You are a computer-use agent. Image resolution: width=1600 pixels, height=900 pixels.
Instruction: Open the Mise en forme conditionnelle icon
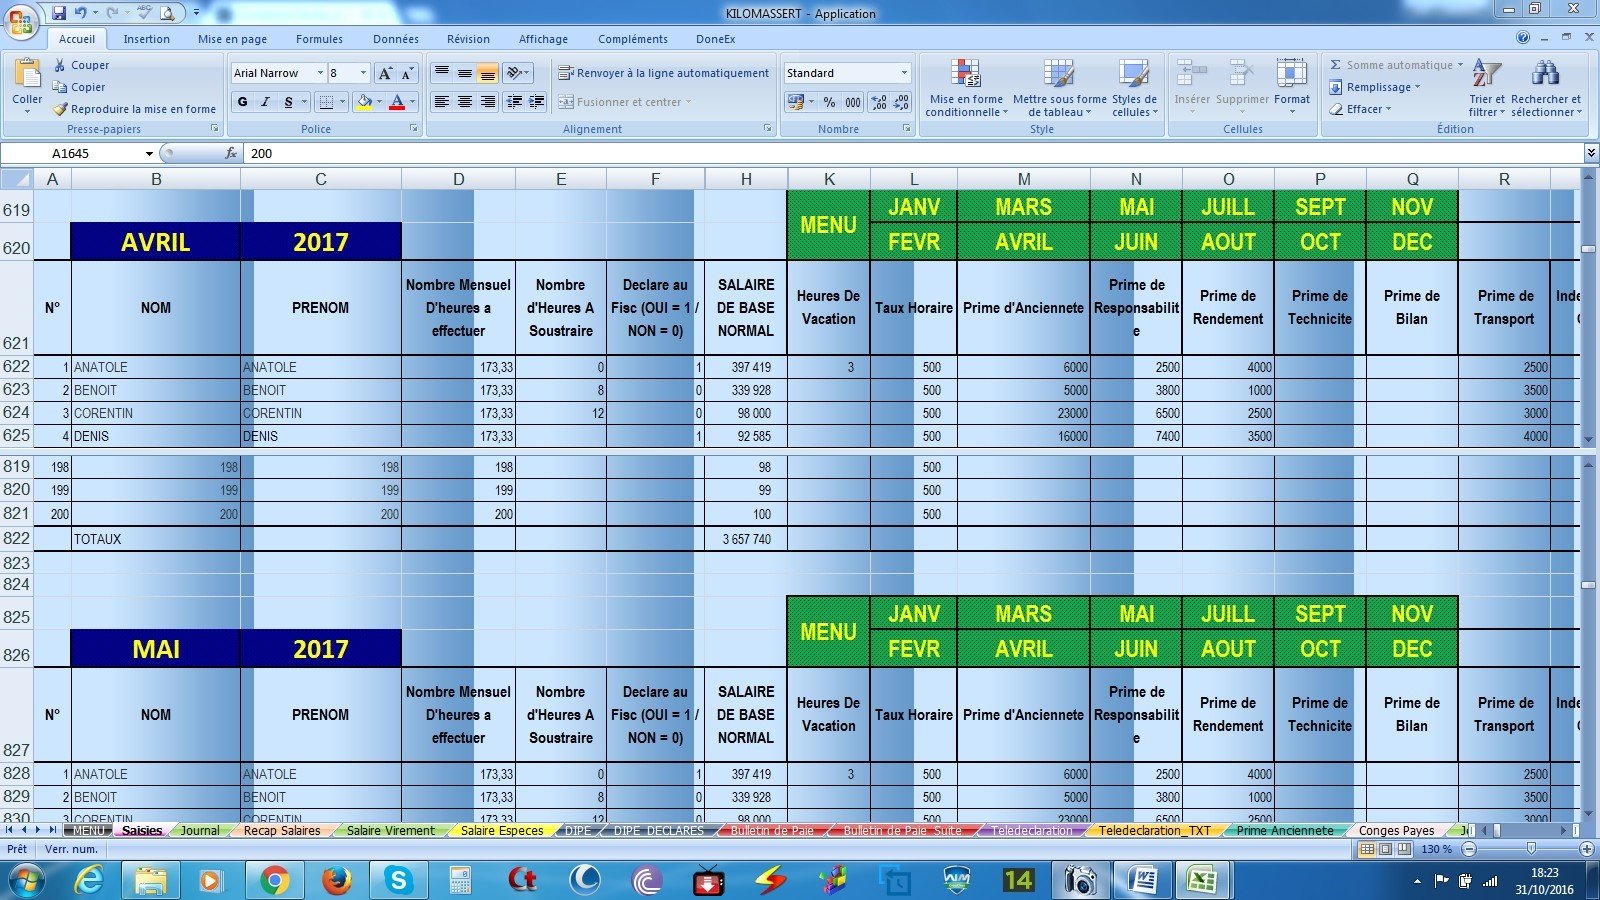(x=966, y=75)
